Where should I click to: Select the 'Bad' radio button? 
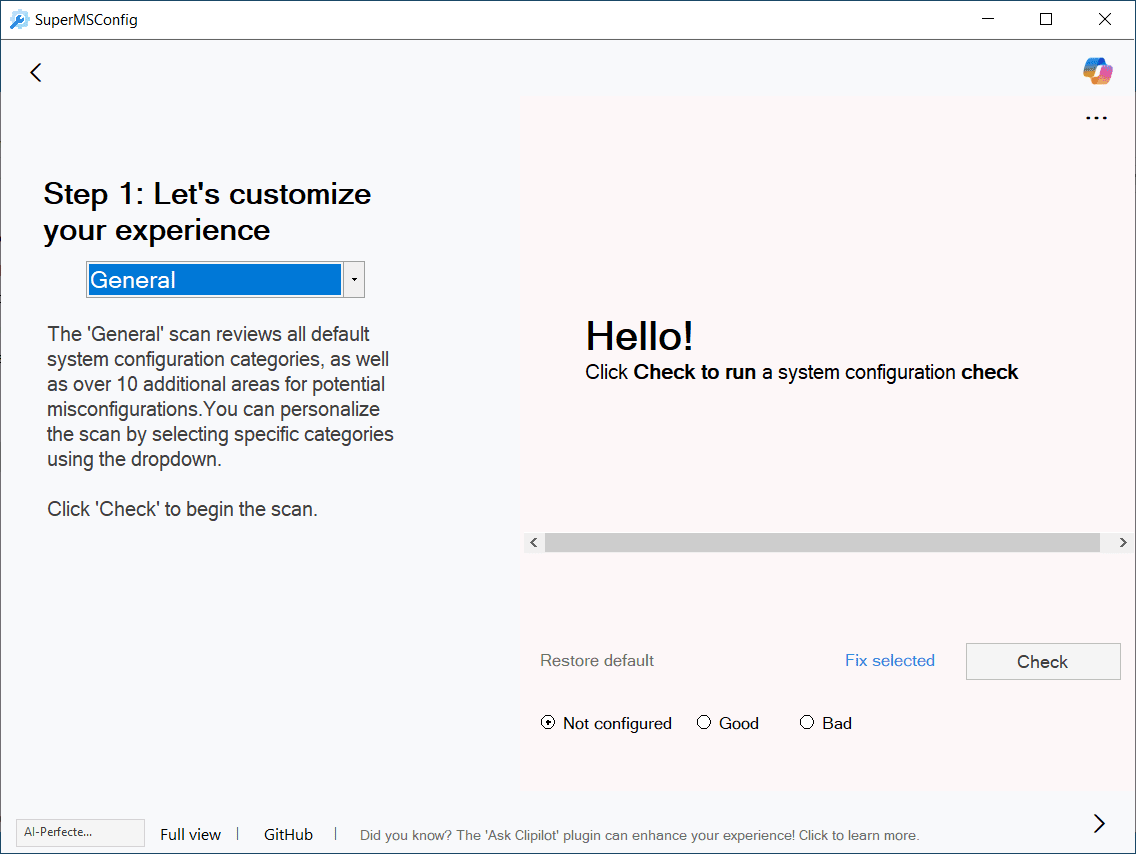tap(807, 723)
